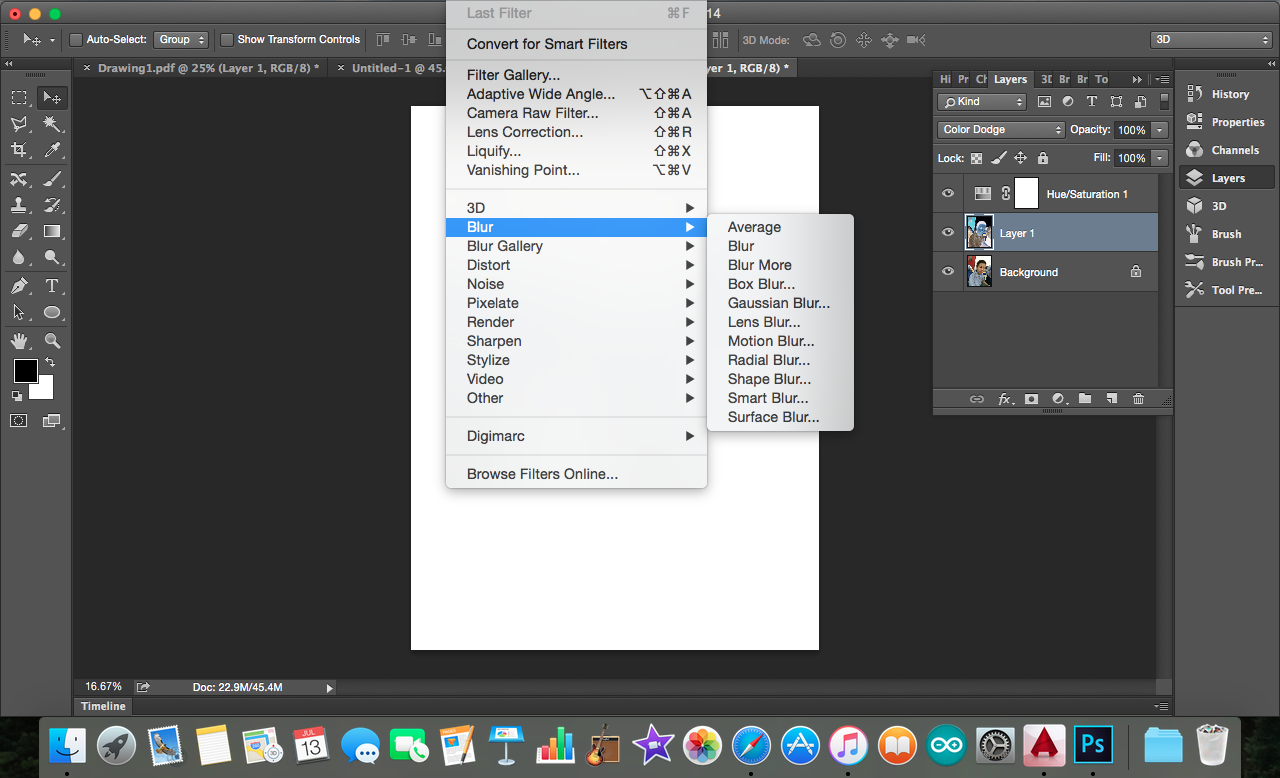Screen dimensions: 1280x778
Task: Hide the Background layer
Action: (x=948, y=271)
